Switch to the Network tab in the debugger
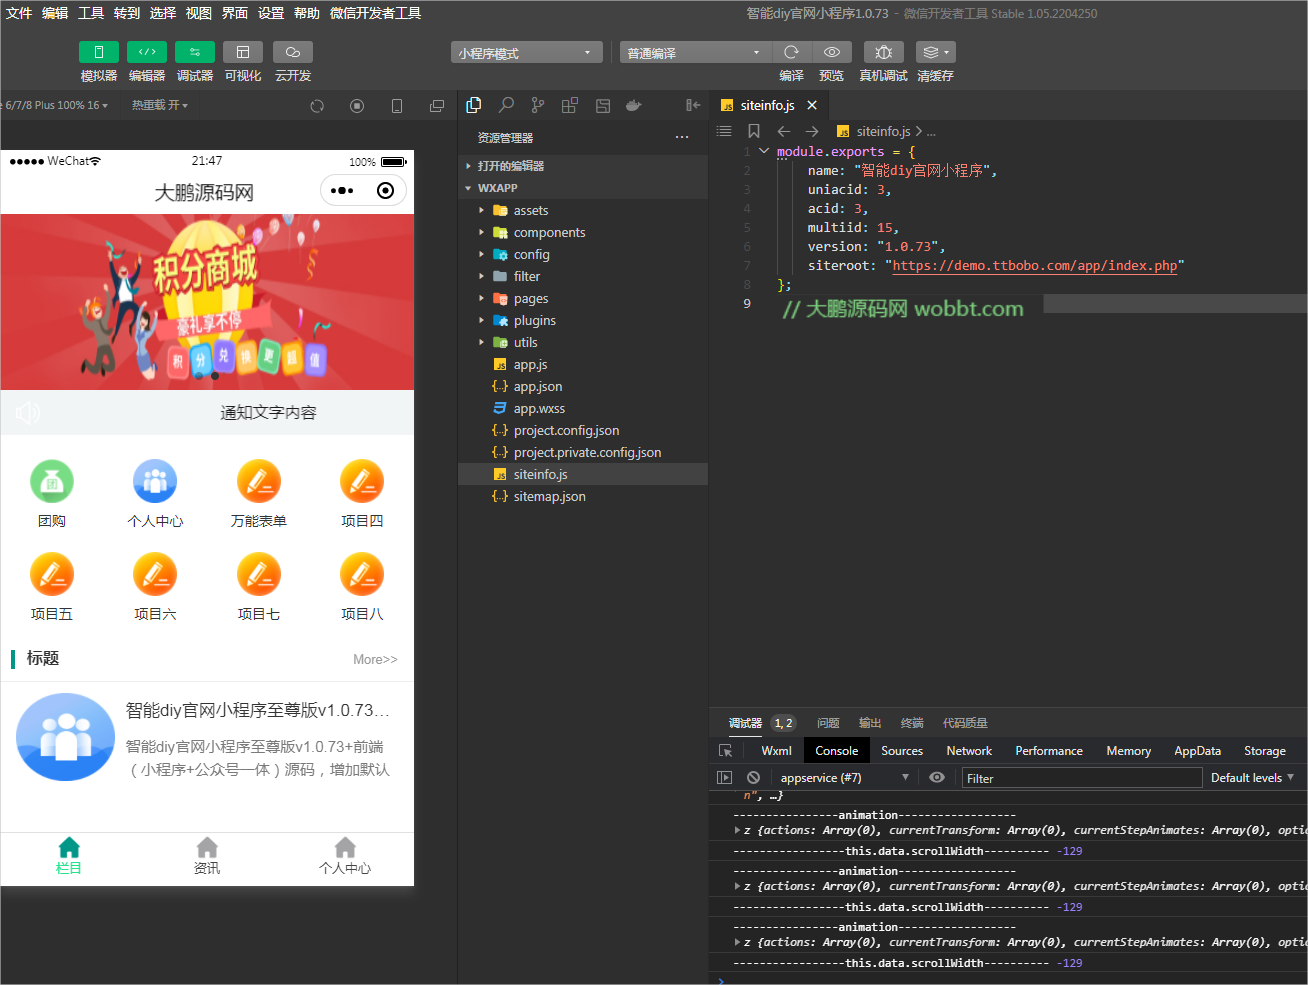The height and width of the screenshot is (985, 1308). (968, 750)
